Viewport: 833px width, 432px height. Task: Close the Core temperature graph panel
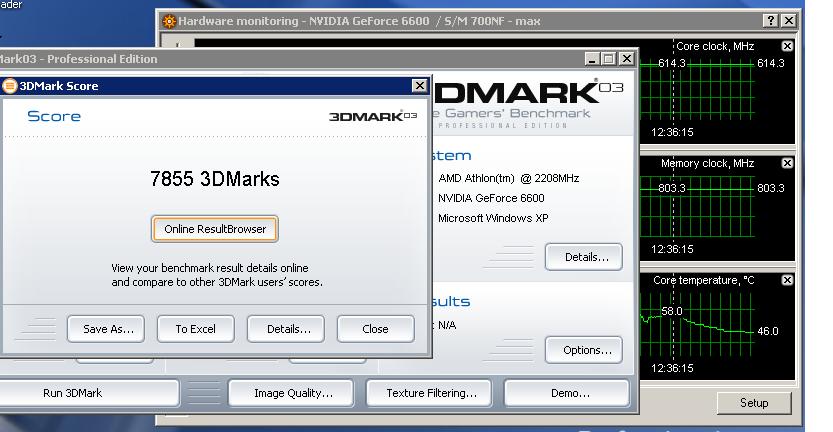pos(787,280)
